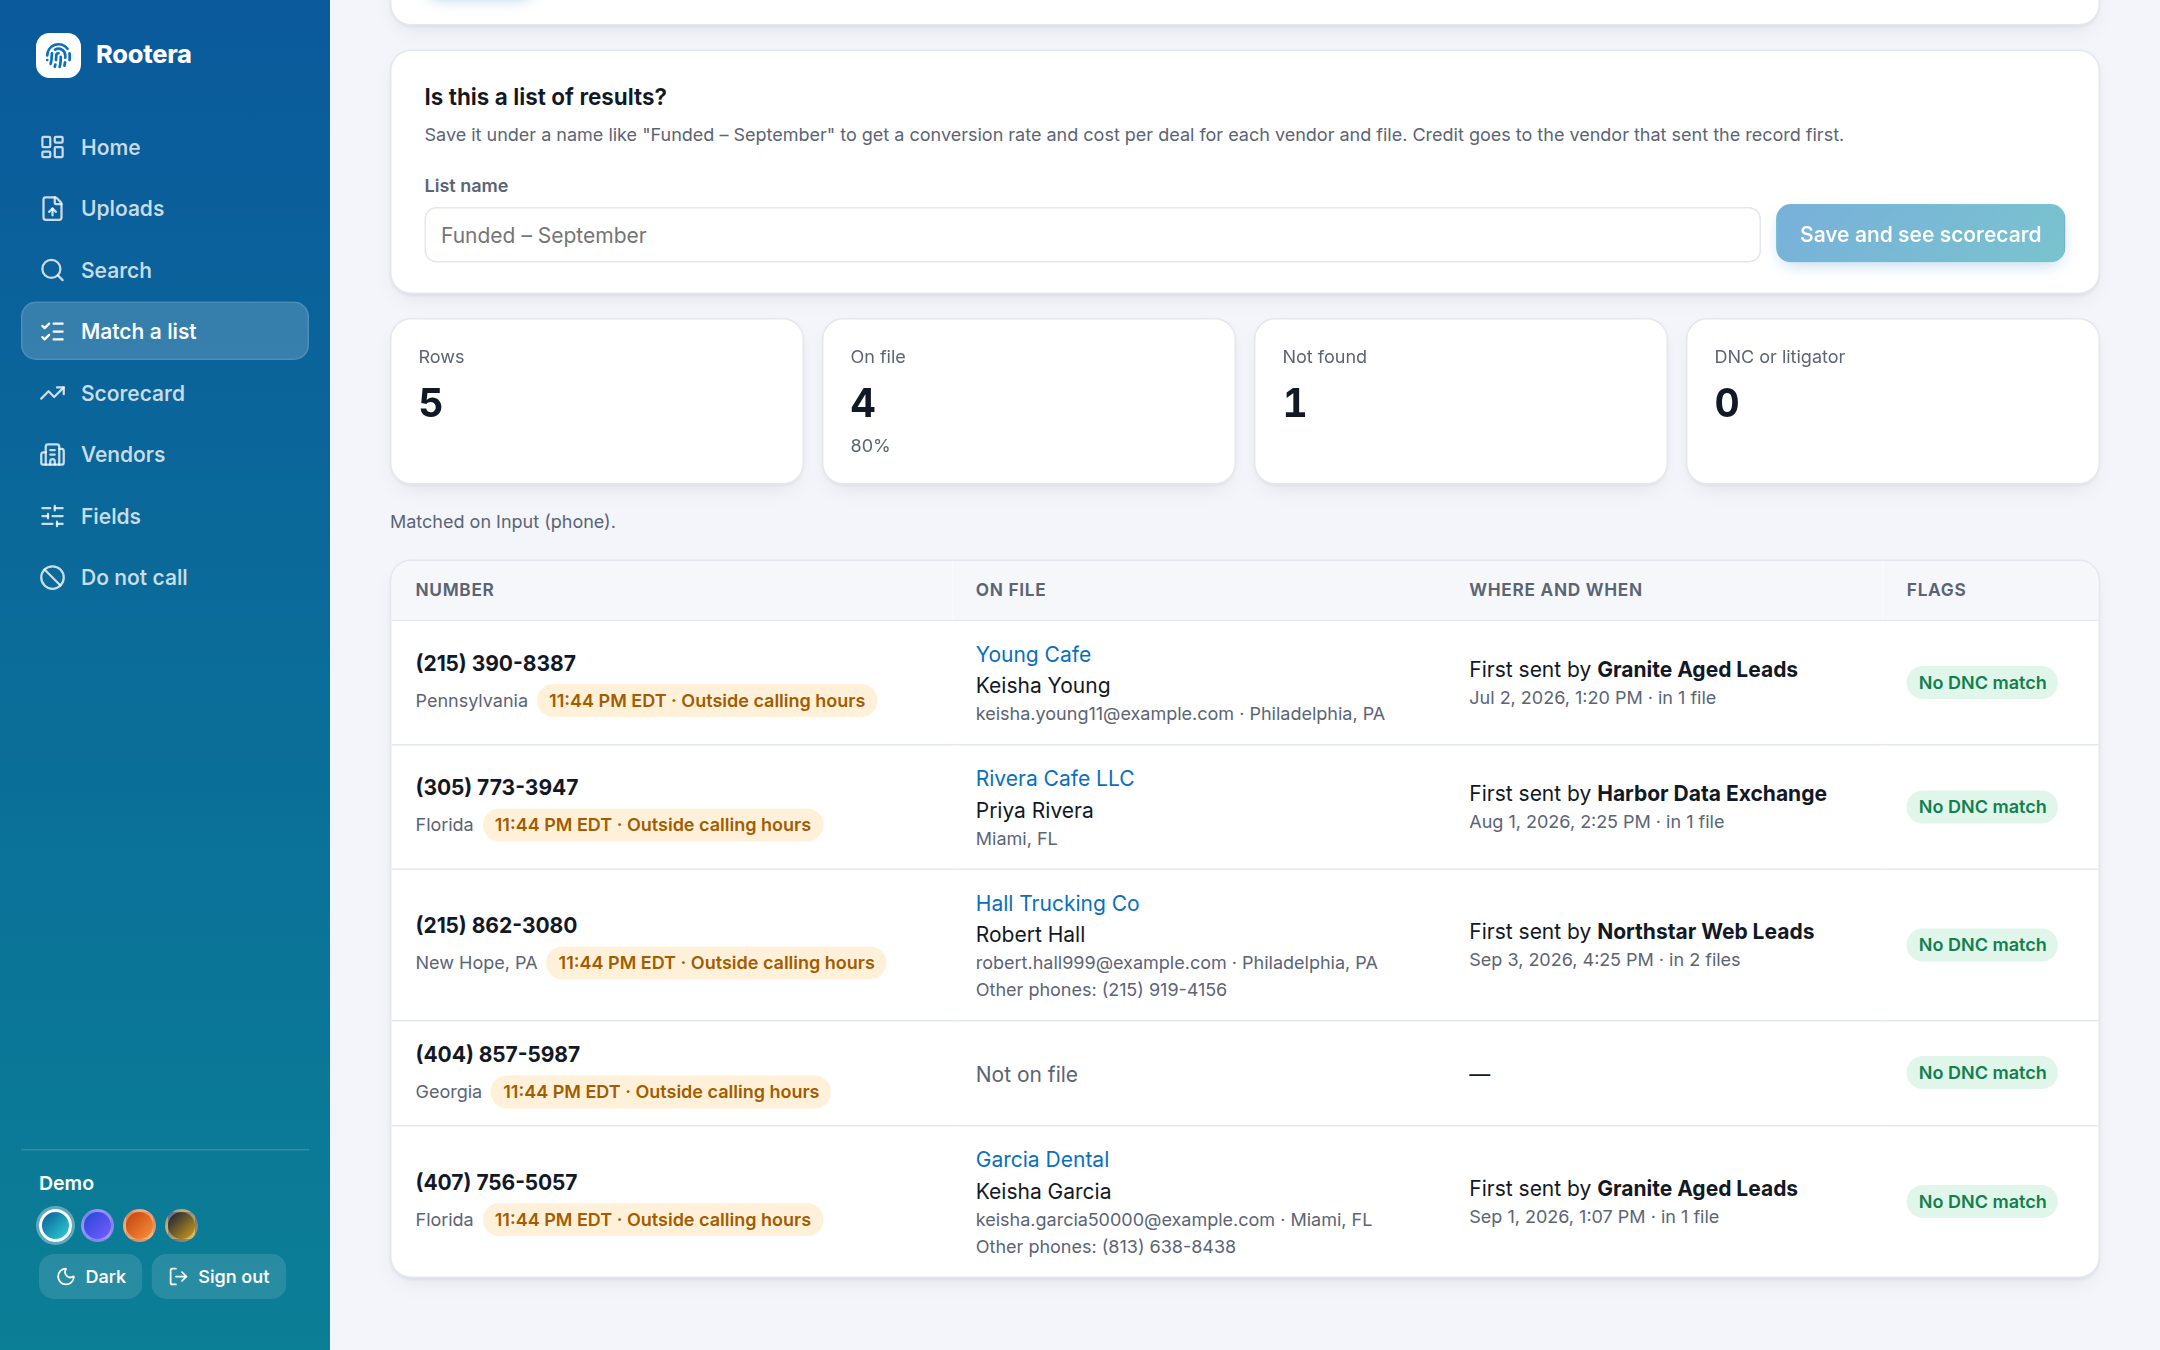Click Northstar Web Leads vendor name
Screen dimensions: 2160x1350
pyautogui.click(x=1705, y=931)
